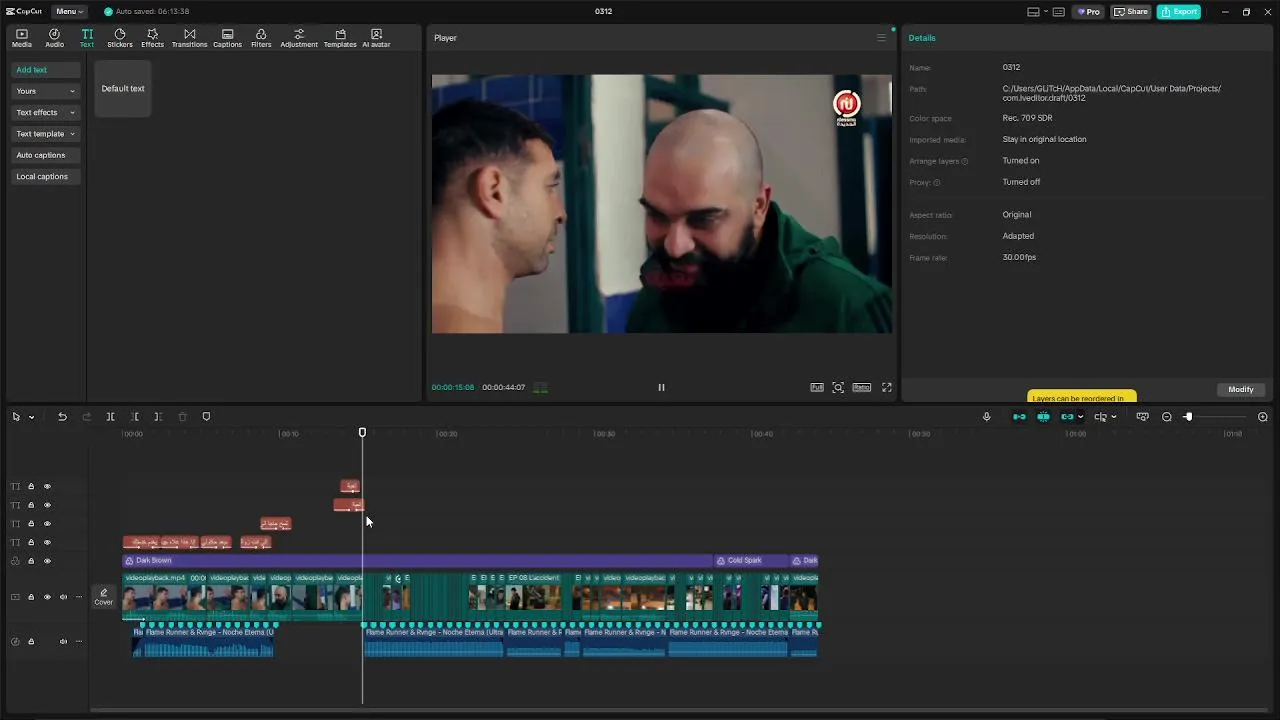Switch to the Audio tab
This screenshot has height=720, width=1280.
[x=54, y=38]
